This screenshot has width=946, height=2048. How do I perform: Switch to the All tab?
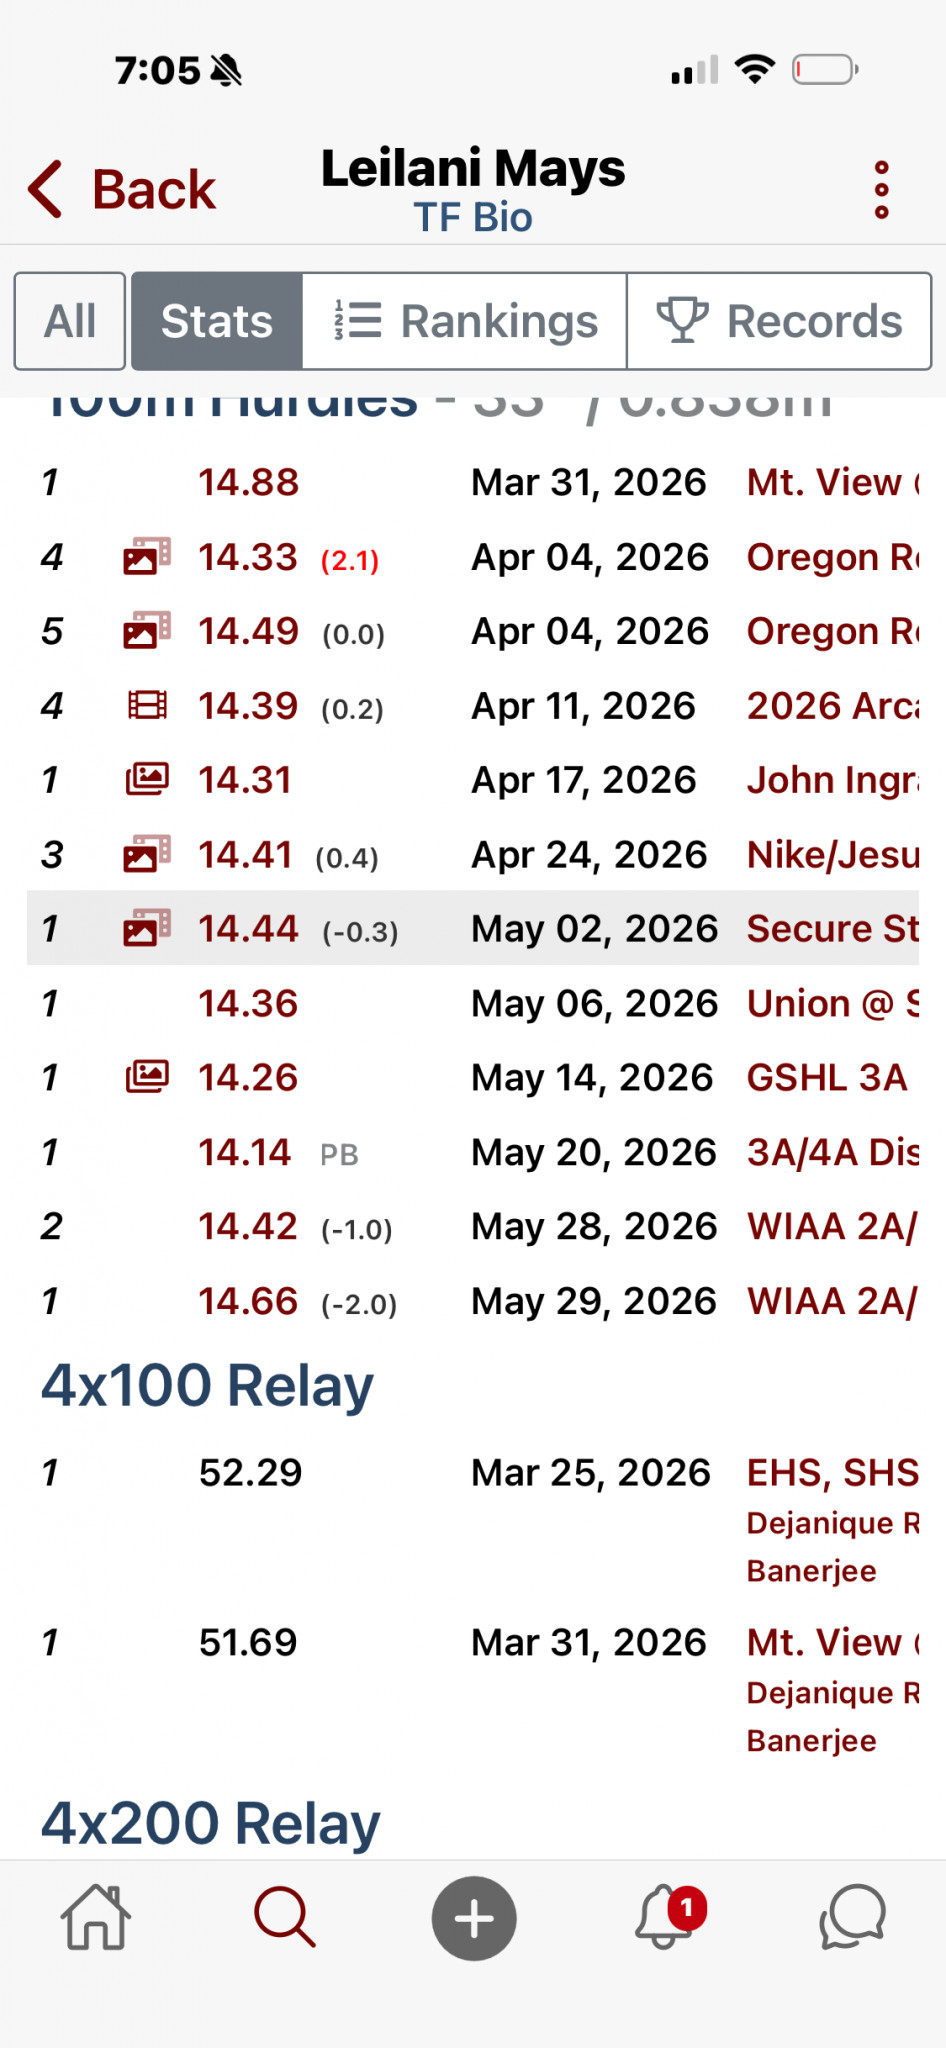pyautogui.click(x=70, y=321)
